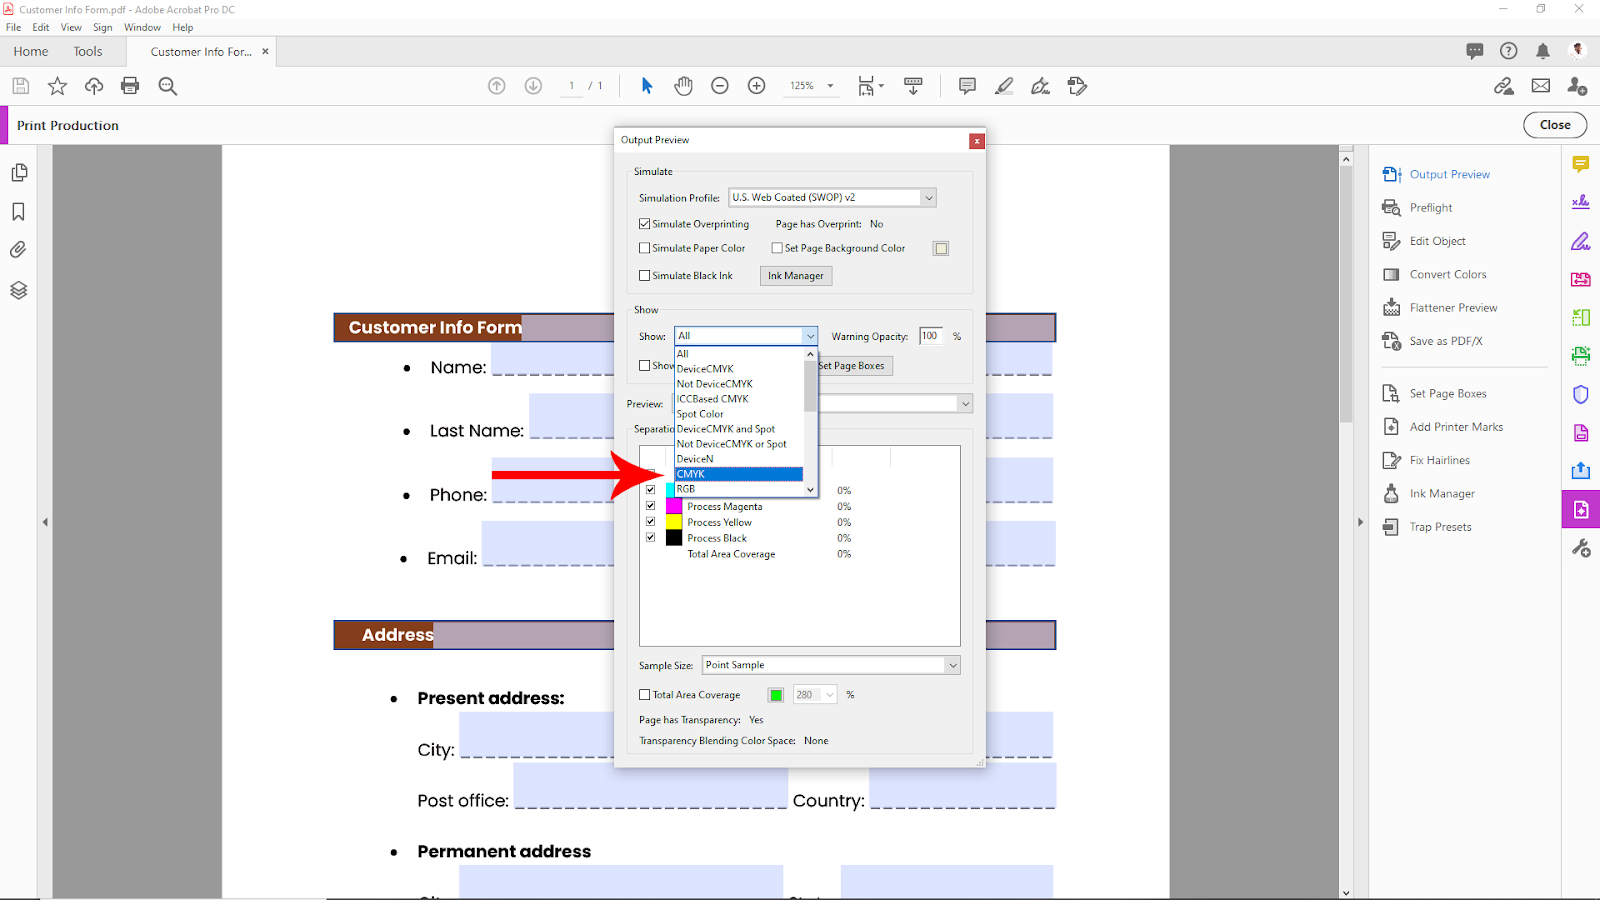Screen dimensions: 1600x900
Task: Click the upload to cloud icon
Action: 94,86
